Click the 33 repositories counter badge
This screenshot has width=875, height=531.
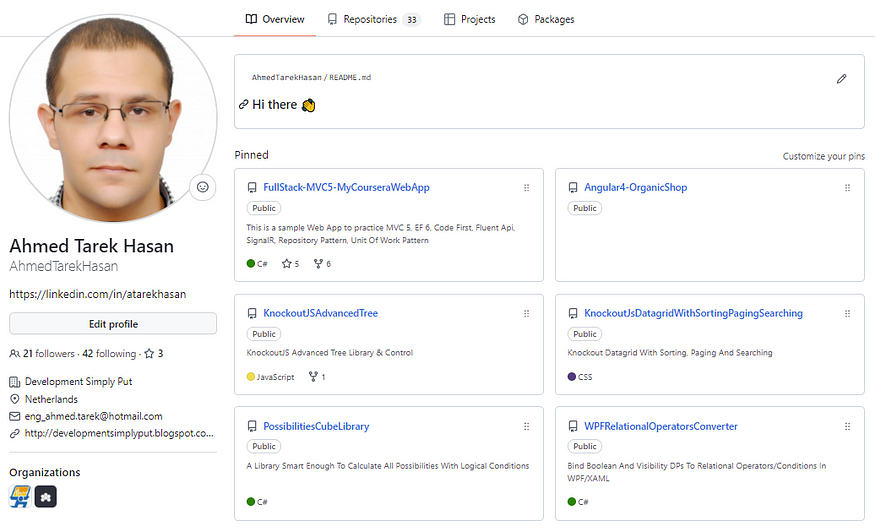click(412, 20)
